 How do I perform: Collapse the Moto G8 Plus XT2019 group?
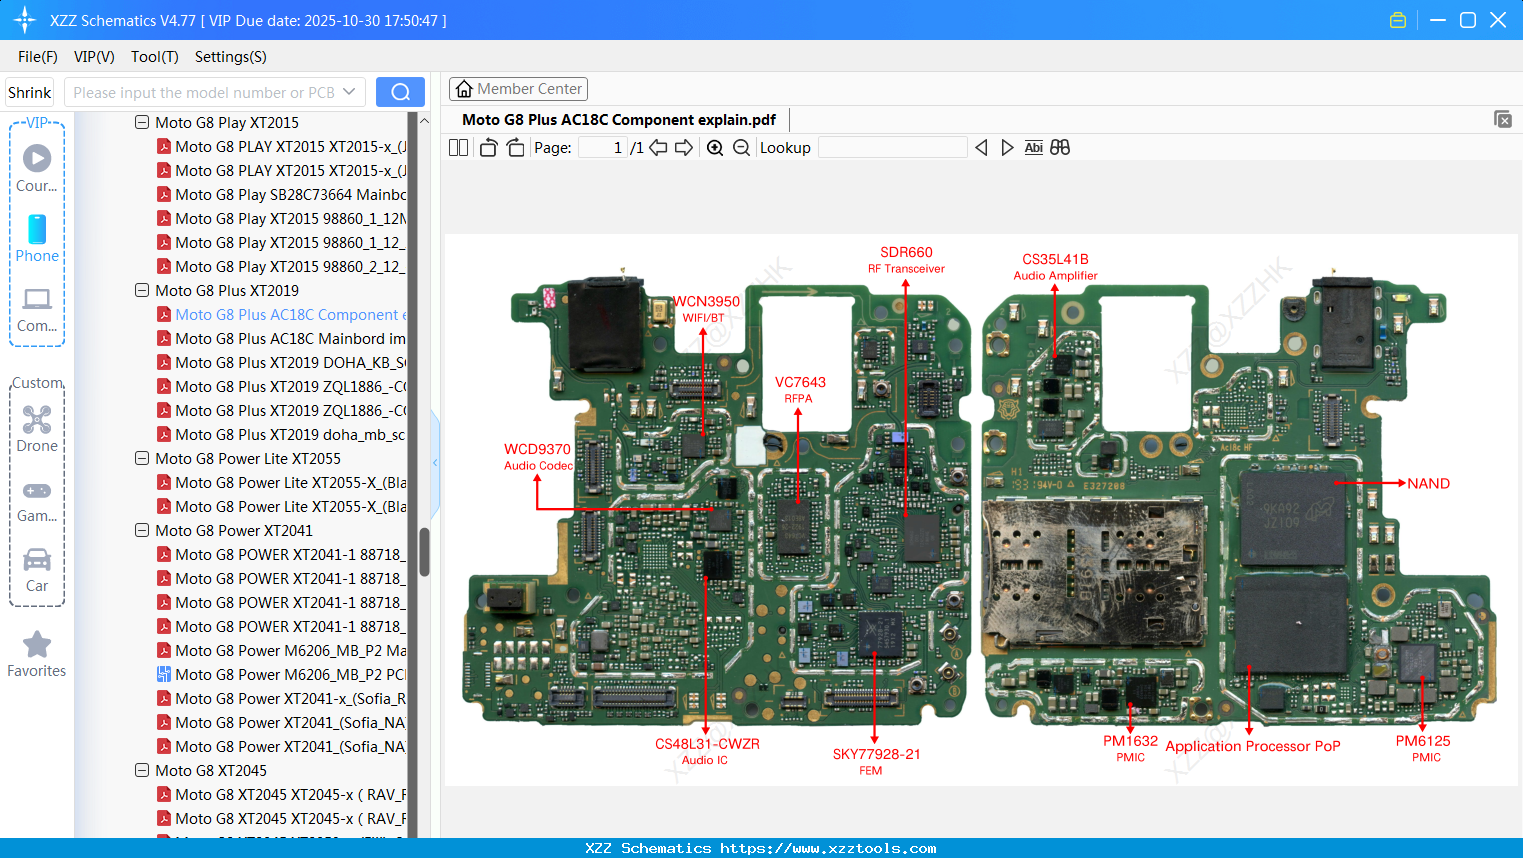[x=142, y=290]
